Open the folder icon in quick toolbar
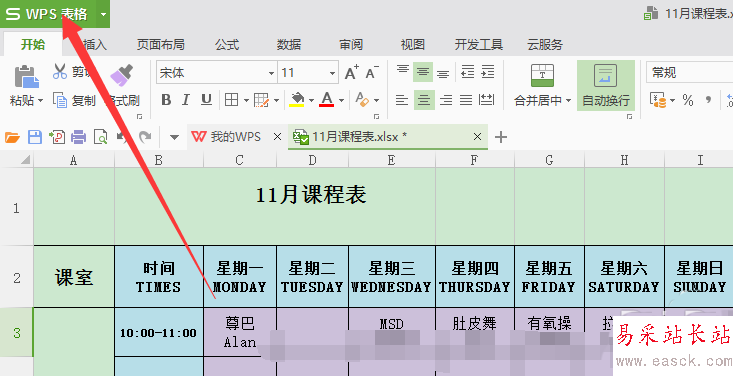Screen dimensions: 733x376 coord(12,137)
